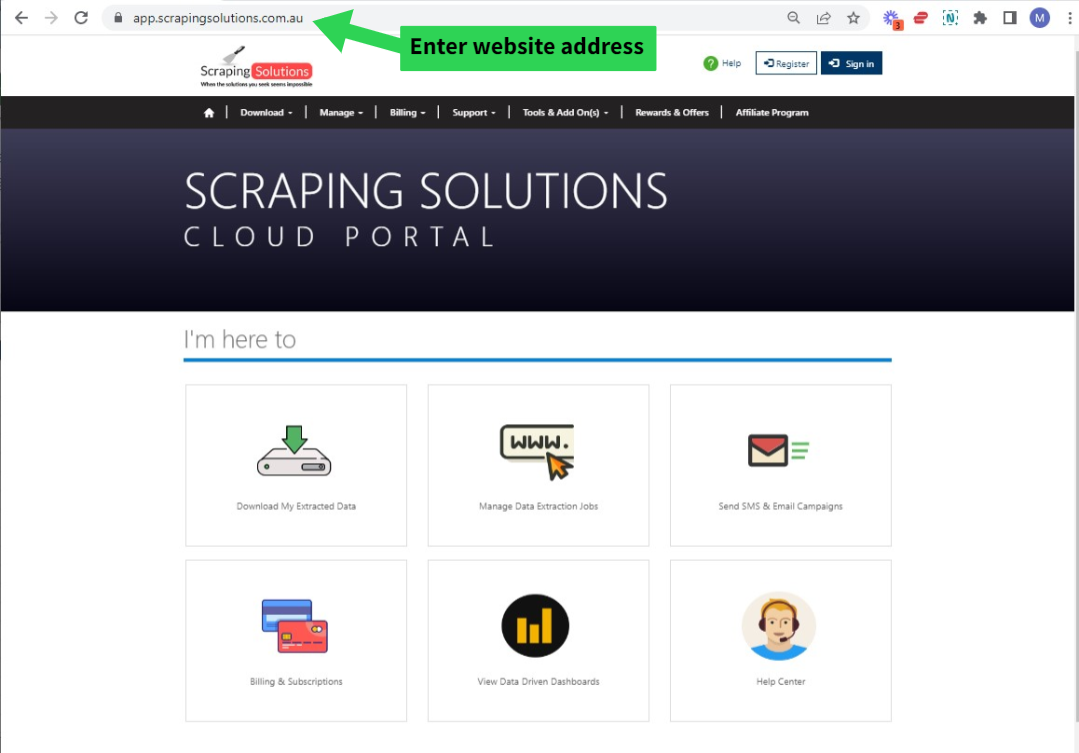The image size is (1079, 753).
Task: Open the Chrome three-dot menu
Action: click(x=1069, y=18)
